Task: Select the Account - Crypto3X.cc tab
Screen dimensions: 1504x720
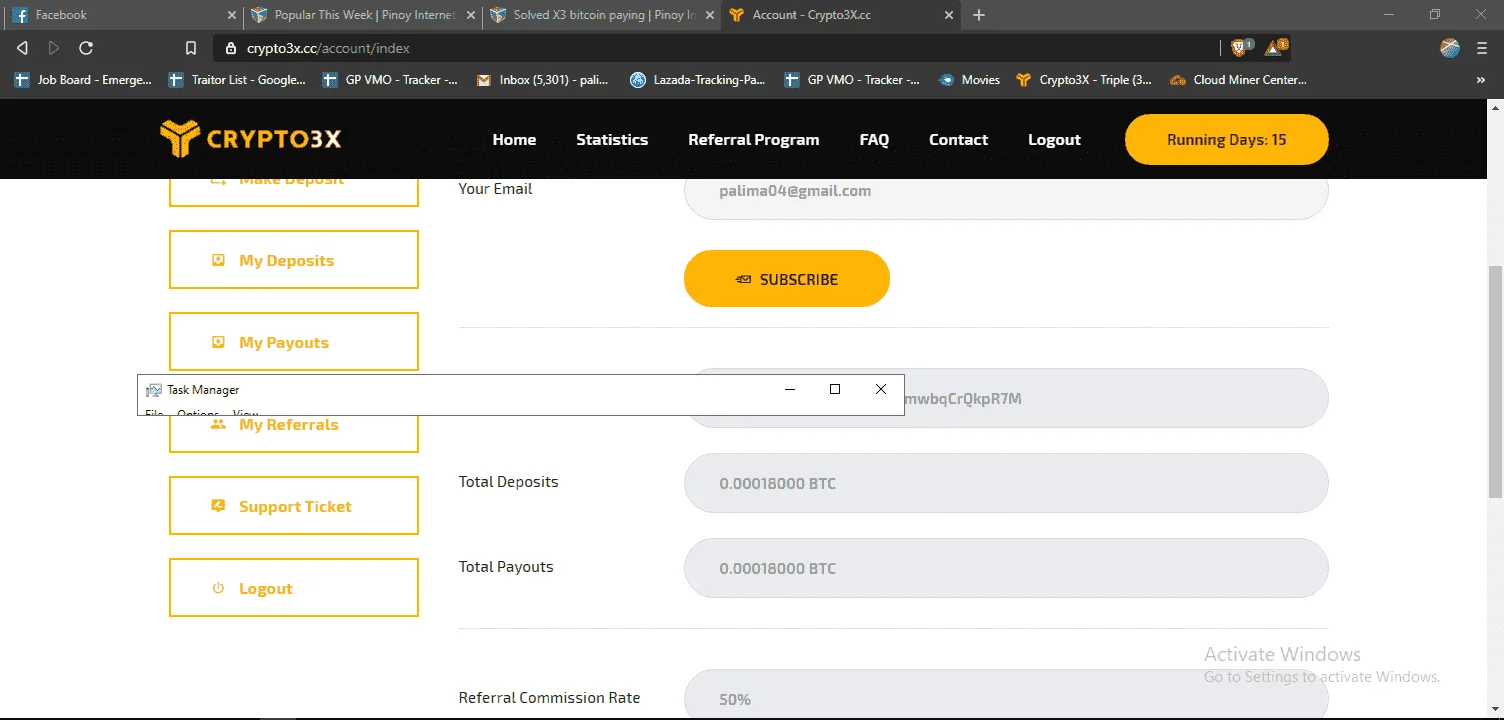Action: tap(842, 15)
